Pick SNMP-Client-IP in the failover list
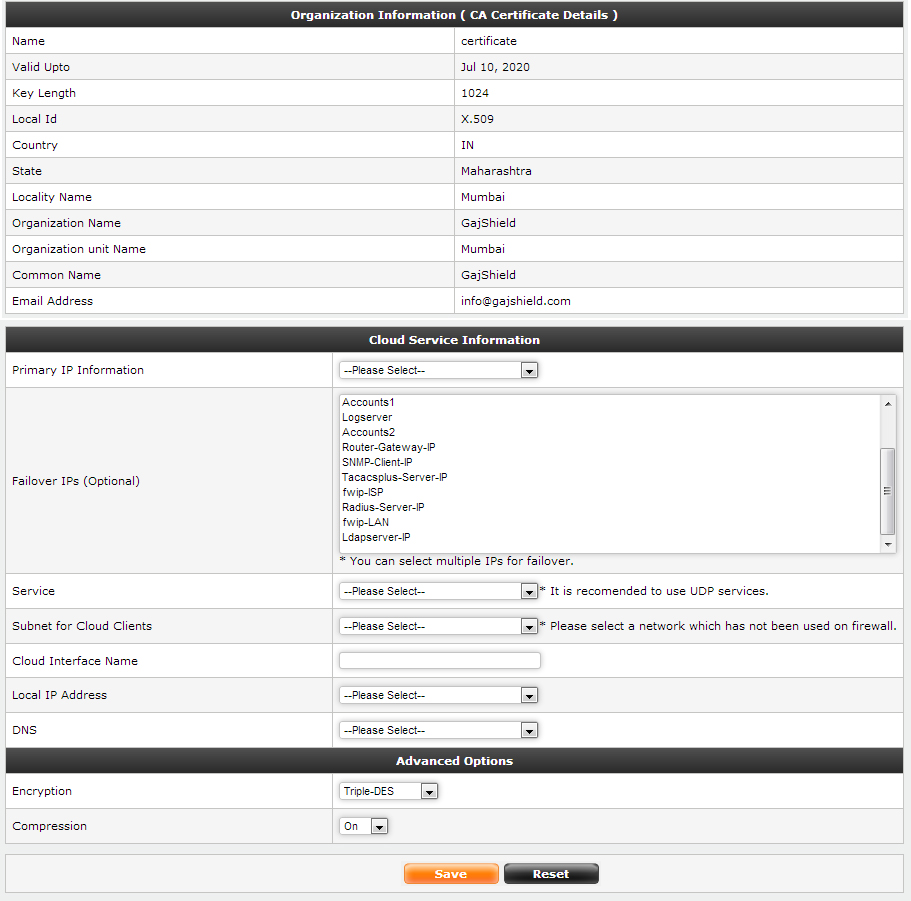911x901 pixels. point(377,462)
